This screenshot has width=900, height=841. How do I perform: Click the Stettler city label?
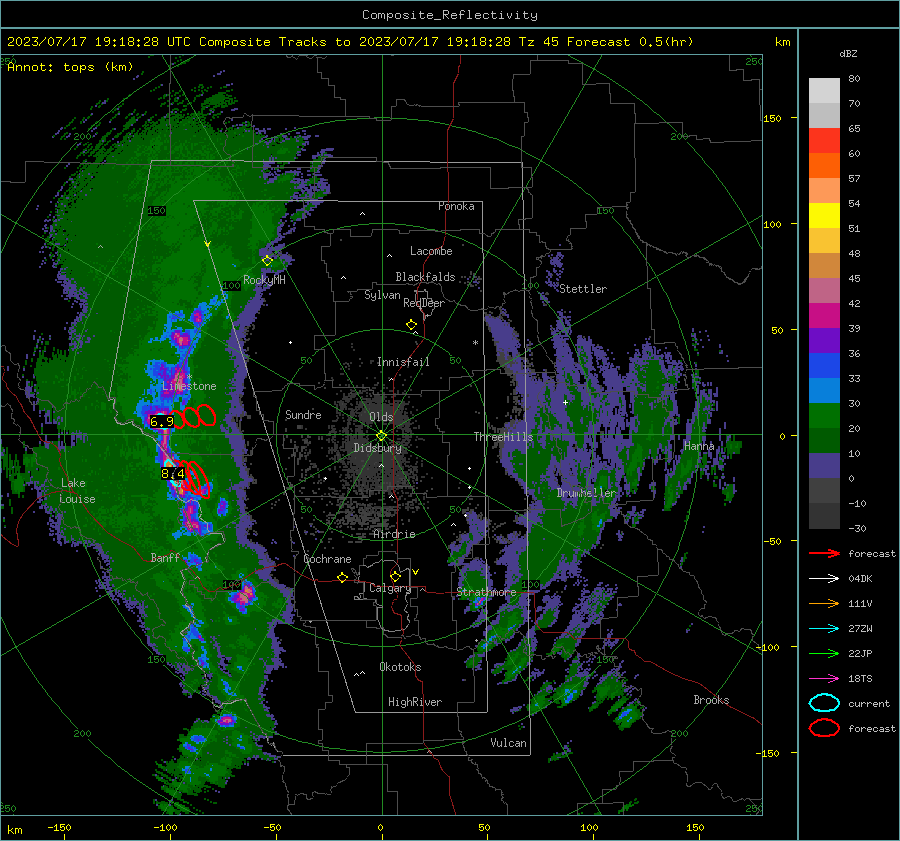tap(583, 289)
